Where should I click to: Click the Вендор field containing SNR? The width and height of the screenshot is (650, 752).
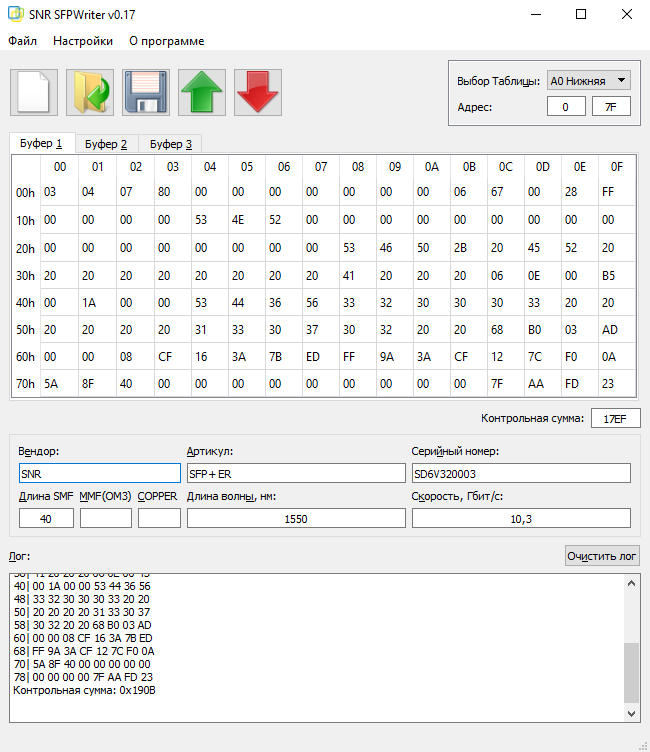point(99,473)
